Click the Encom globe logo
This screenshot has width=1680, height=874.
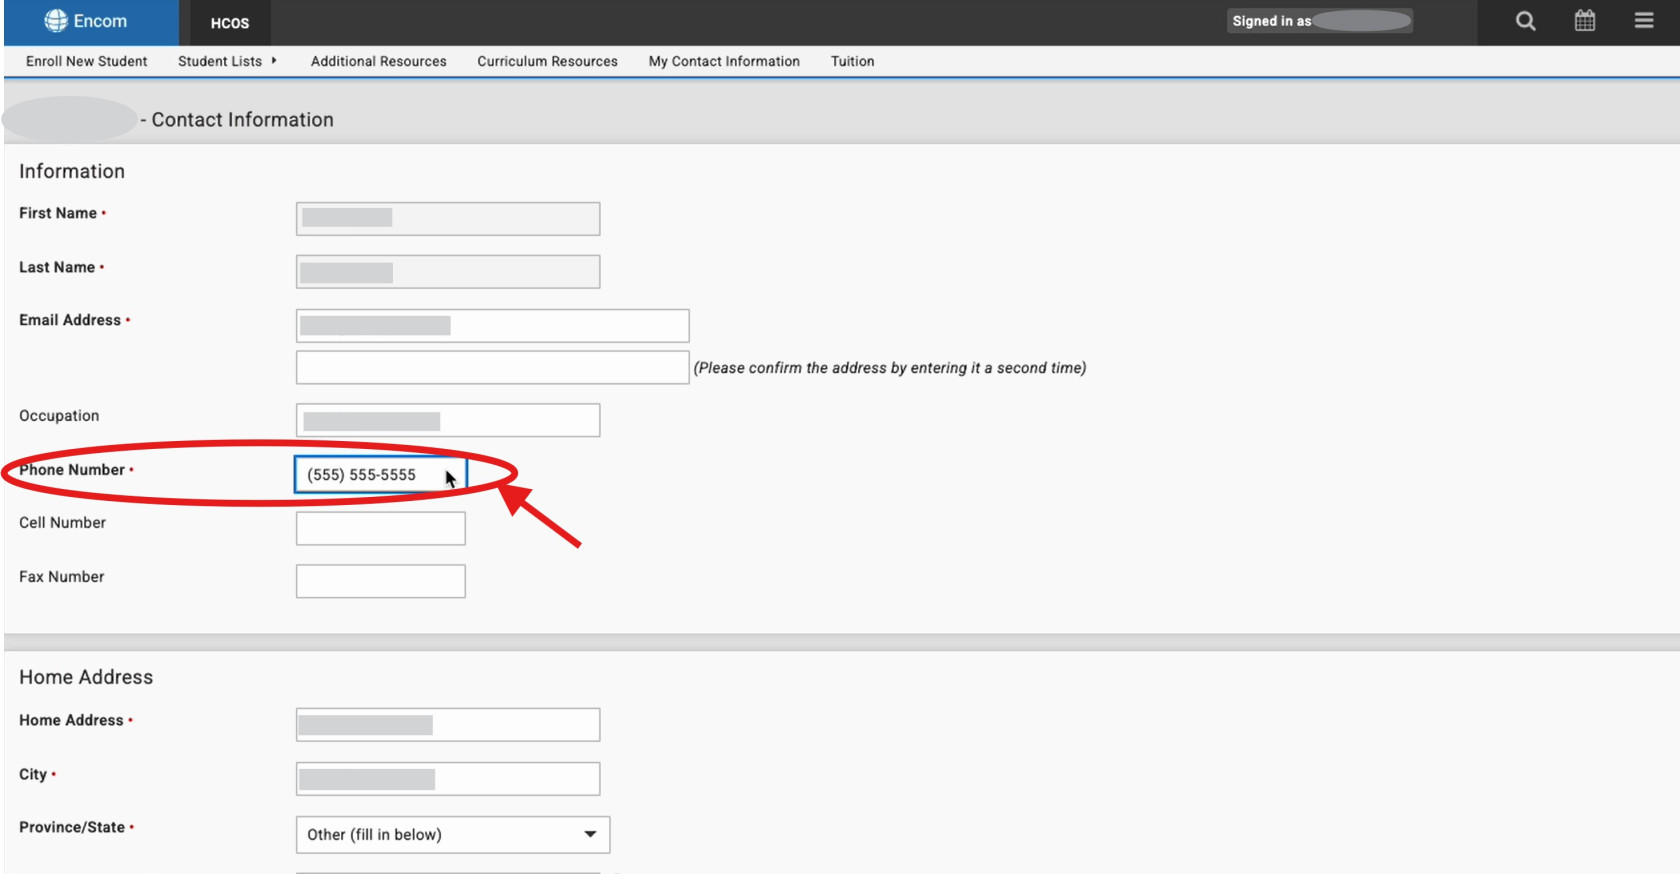pyautogui.click(x=57, y=21)
